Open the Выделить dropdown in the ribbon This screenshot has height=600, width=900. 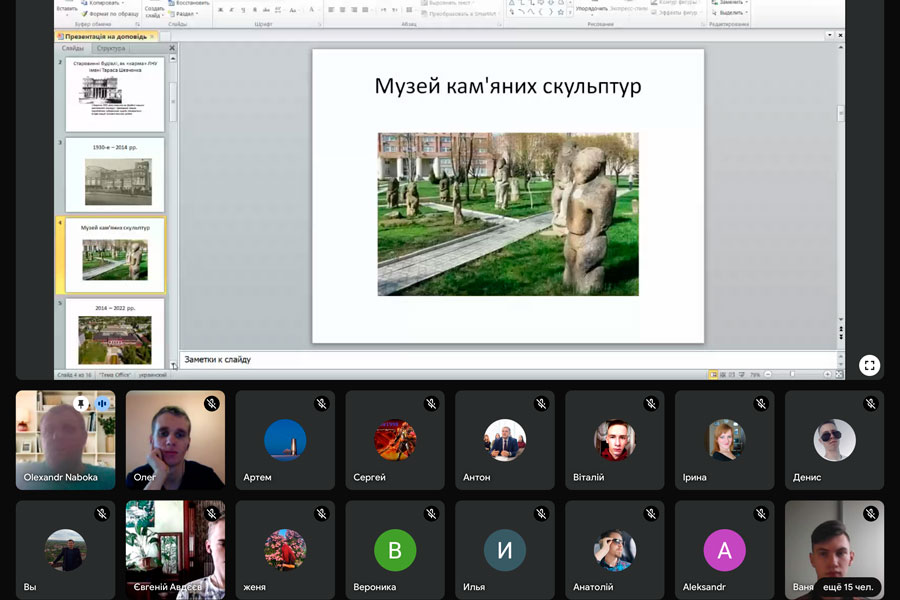point(731,13)
